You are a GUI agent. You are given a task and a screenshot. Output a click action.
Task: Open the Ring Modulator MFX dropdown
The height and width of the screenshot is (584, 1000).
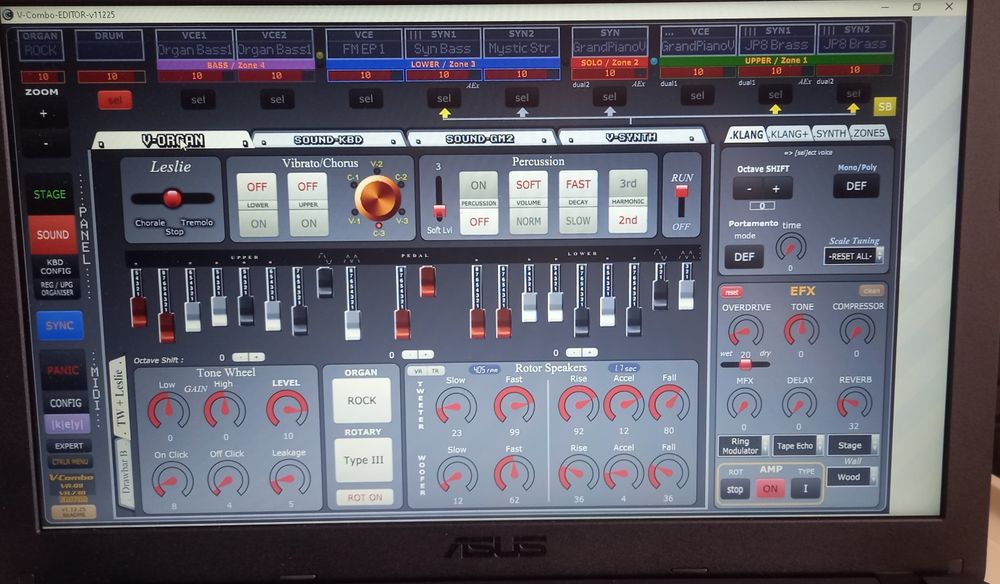[744, 446]
